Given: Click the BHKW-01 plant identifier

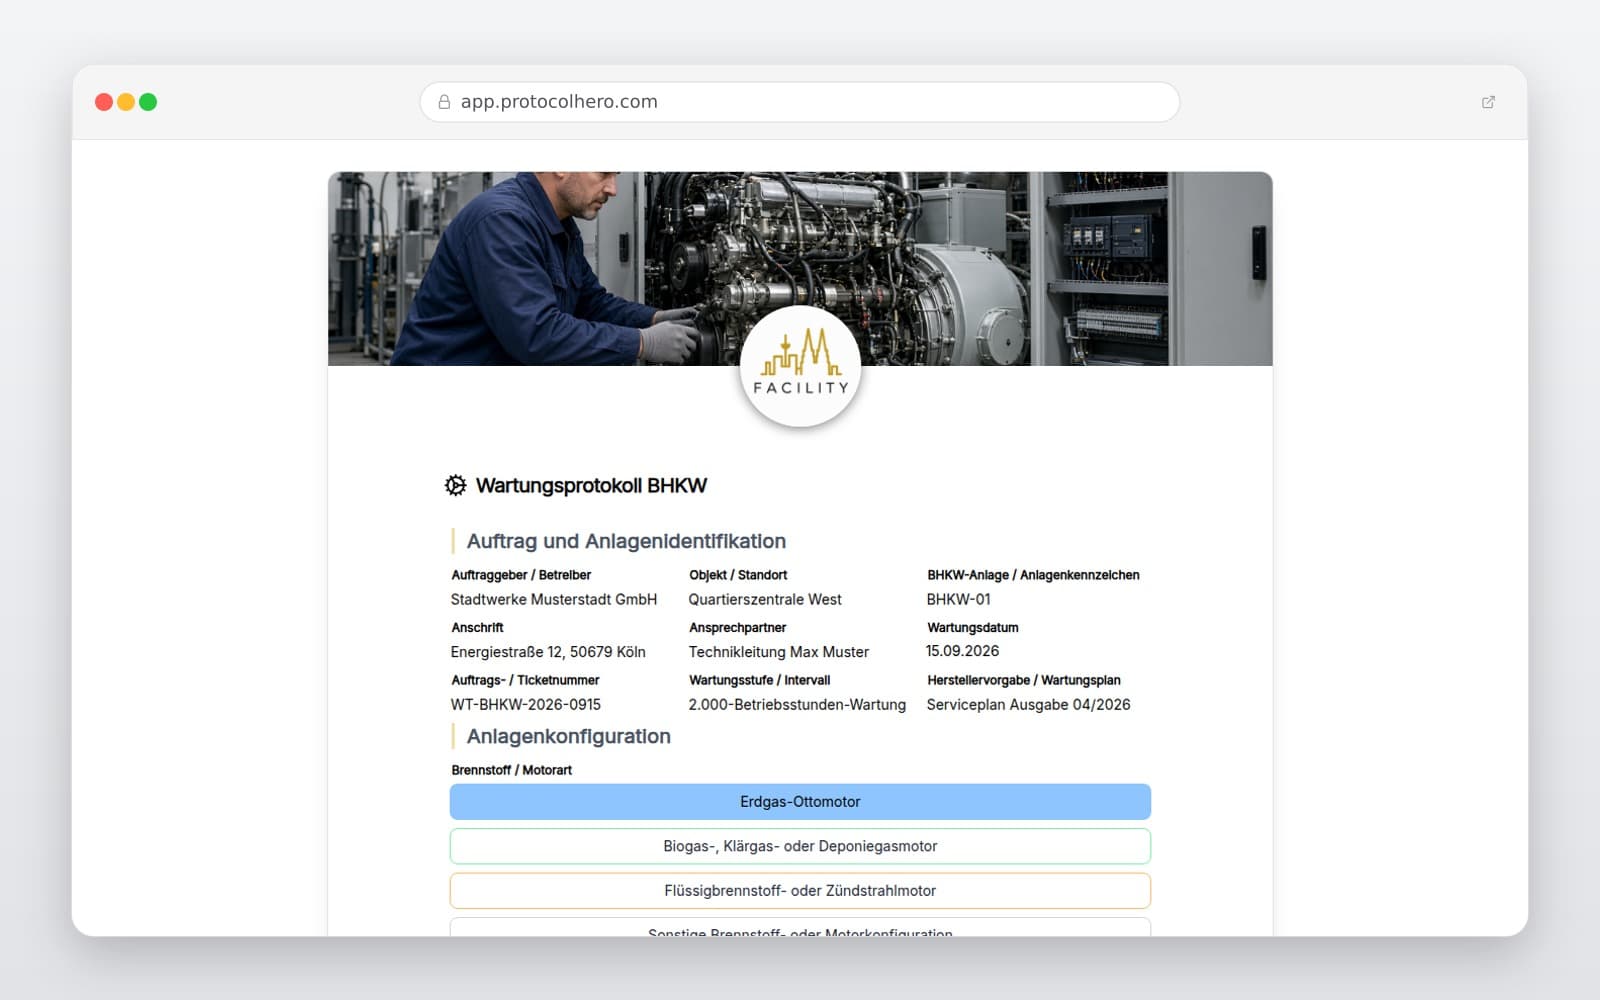Looking at the screenshot, I should pyautogui.click(x=958, y=600).
